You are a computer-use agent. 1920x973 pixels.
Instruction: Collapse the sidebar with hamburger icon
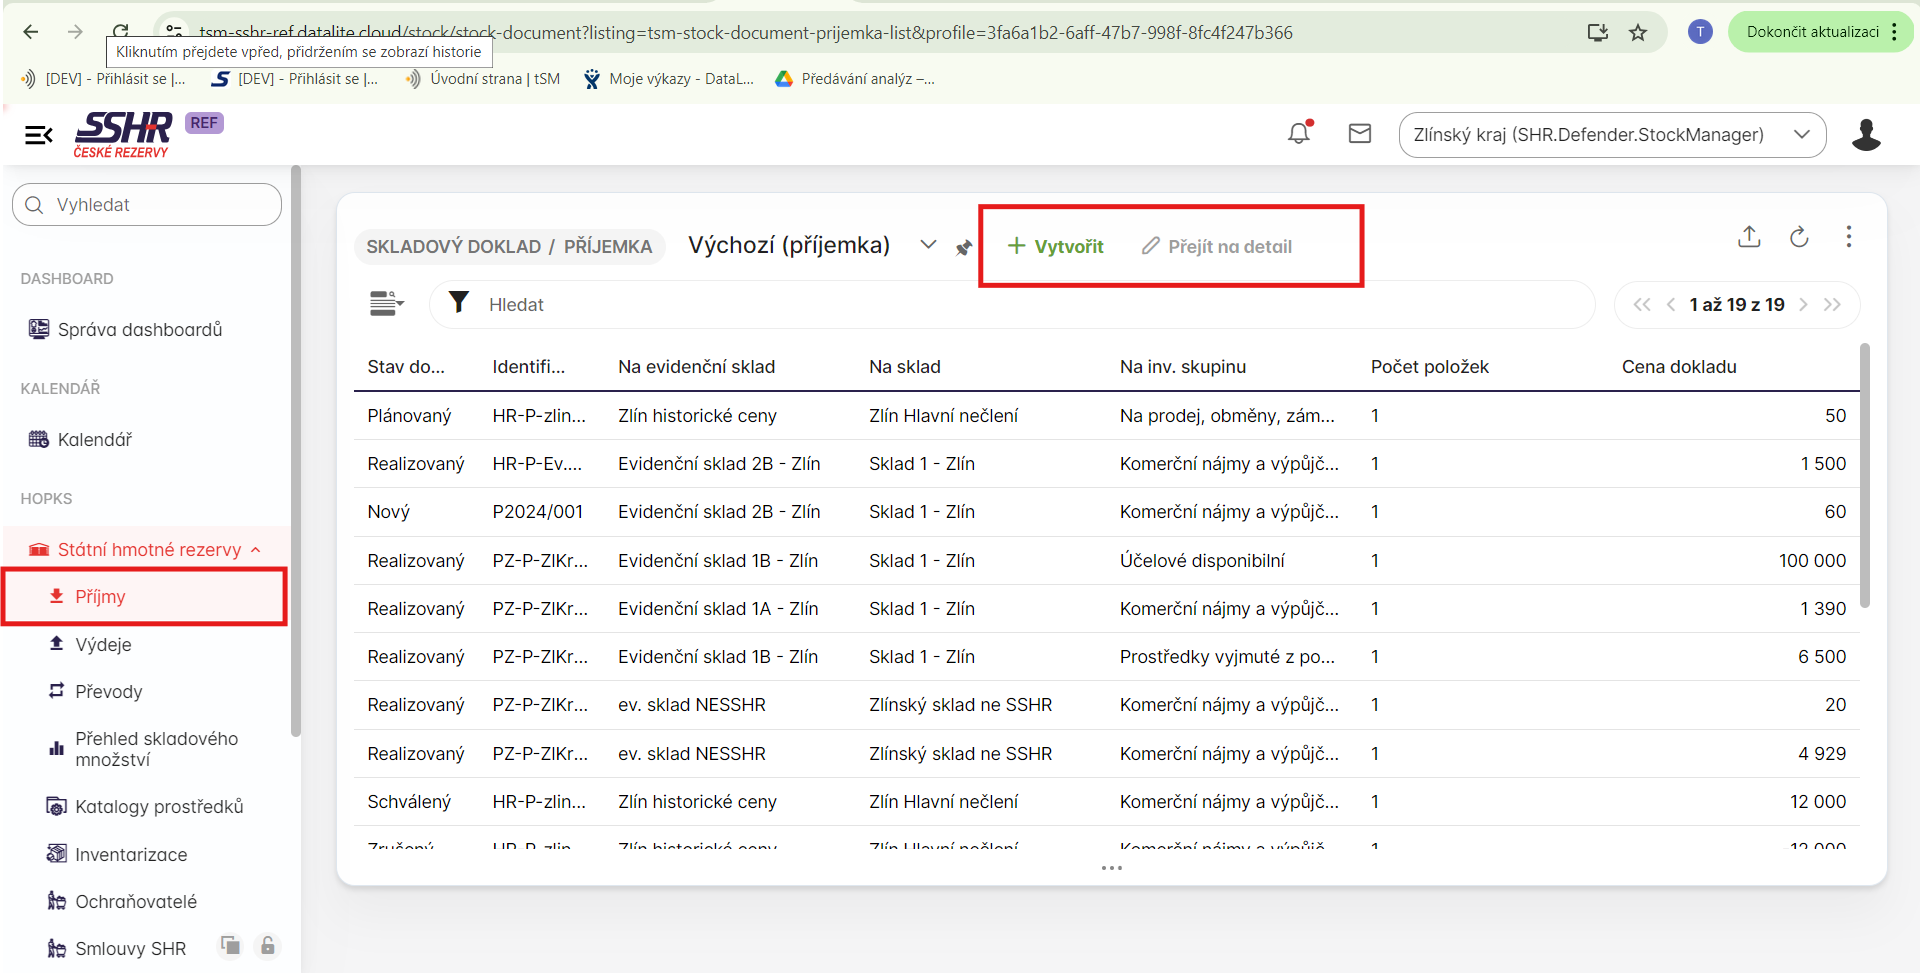38,135
